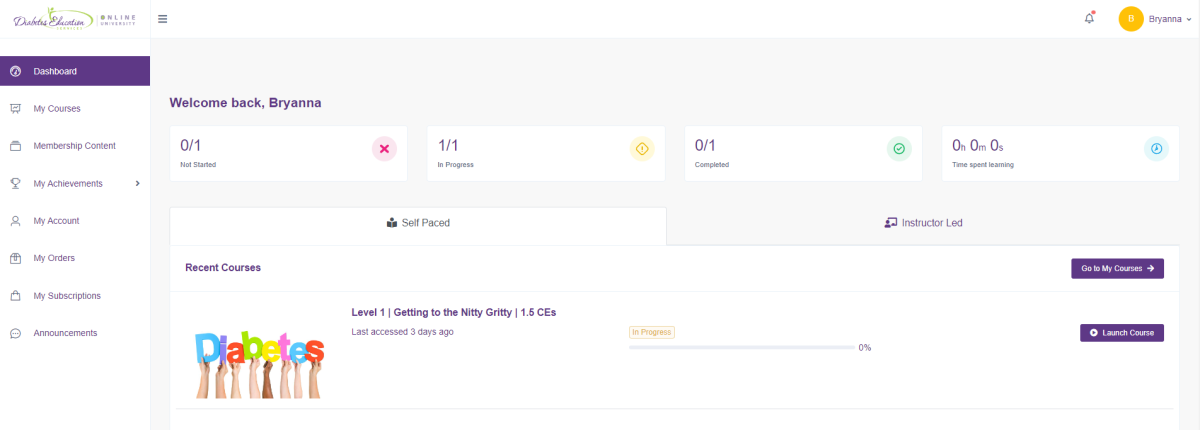Screen dimensions: 1200x430
Task: Open the Level 1 Nitty Gritty course title
Action: pyautogui.click(x=453, y=312)
